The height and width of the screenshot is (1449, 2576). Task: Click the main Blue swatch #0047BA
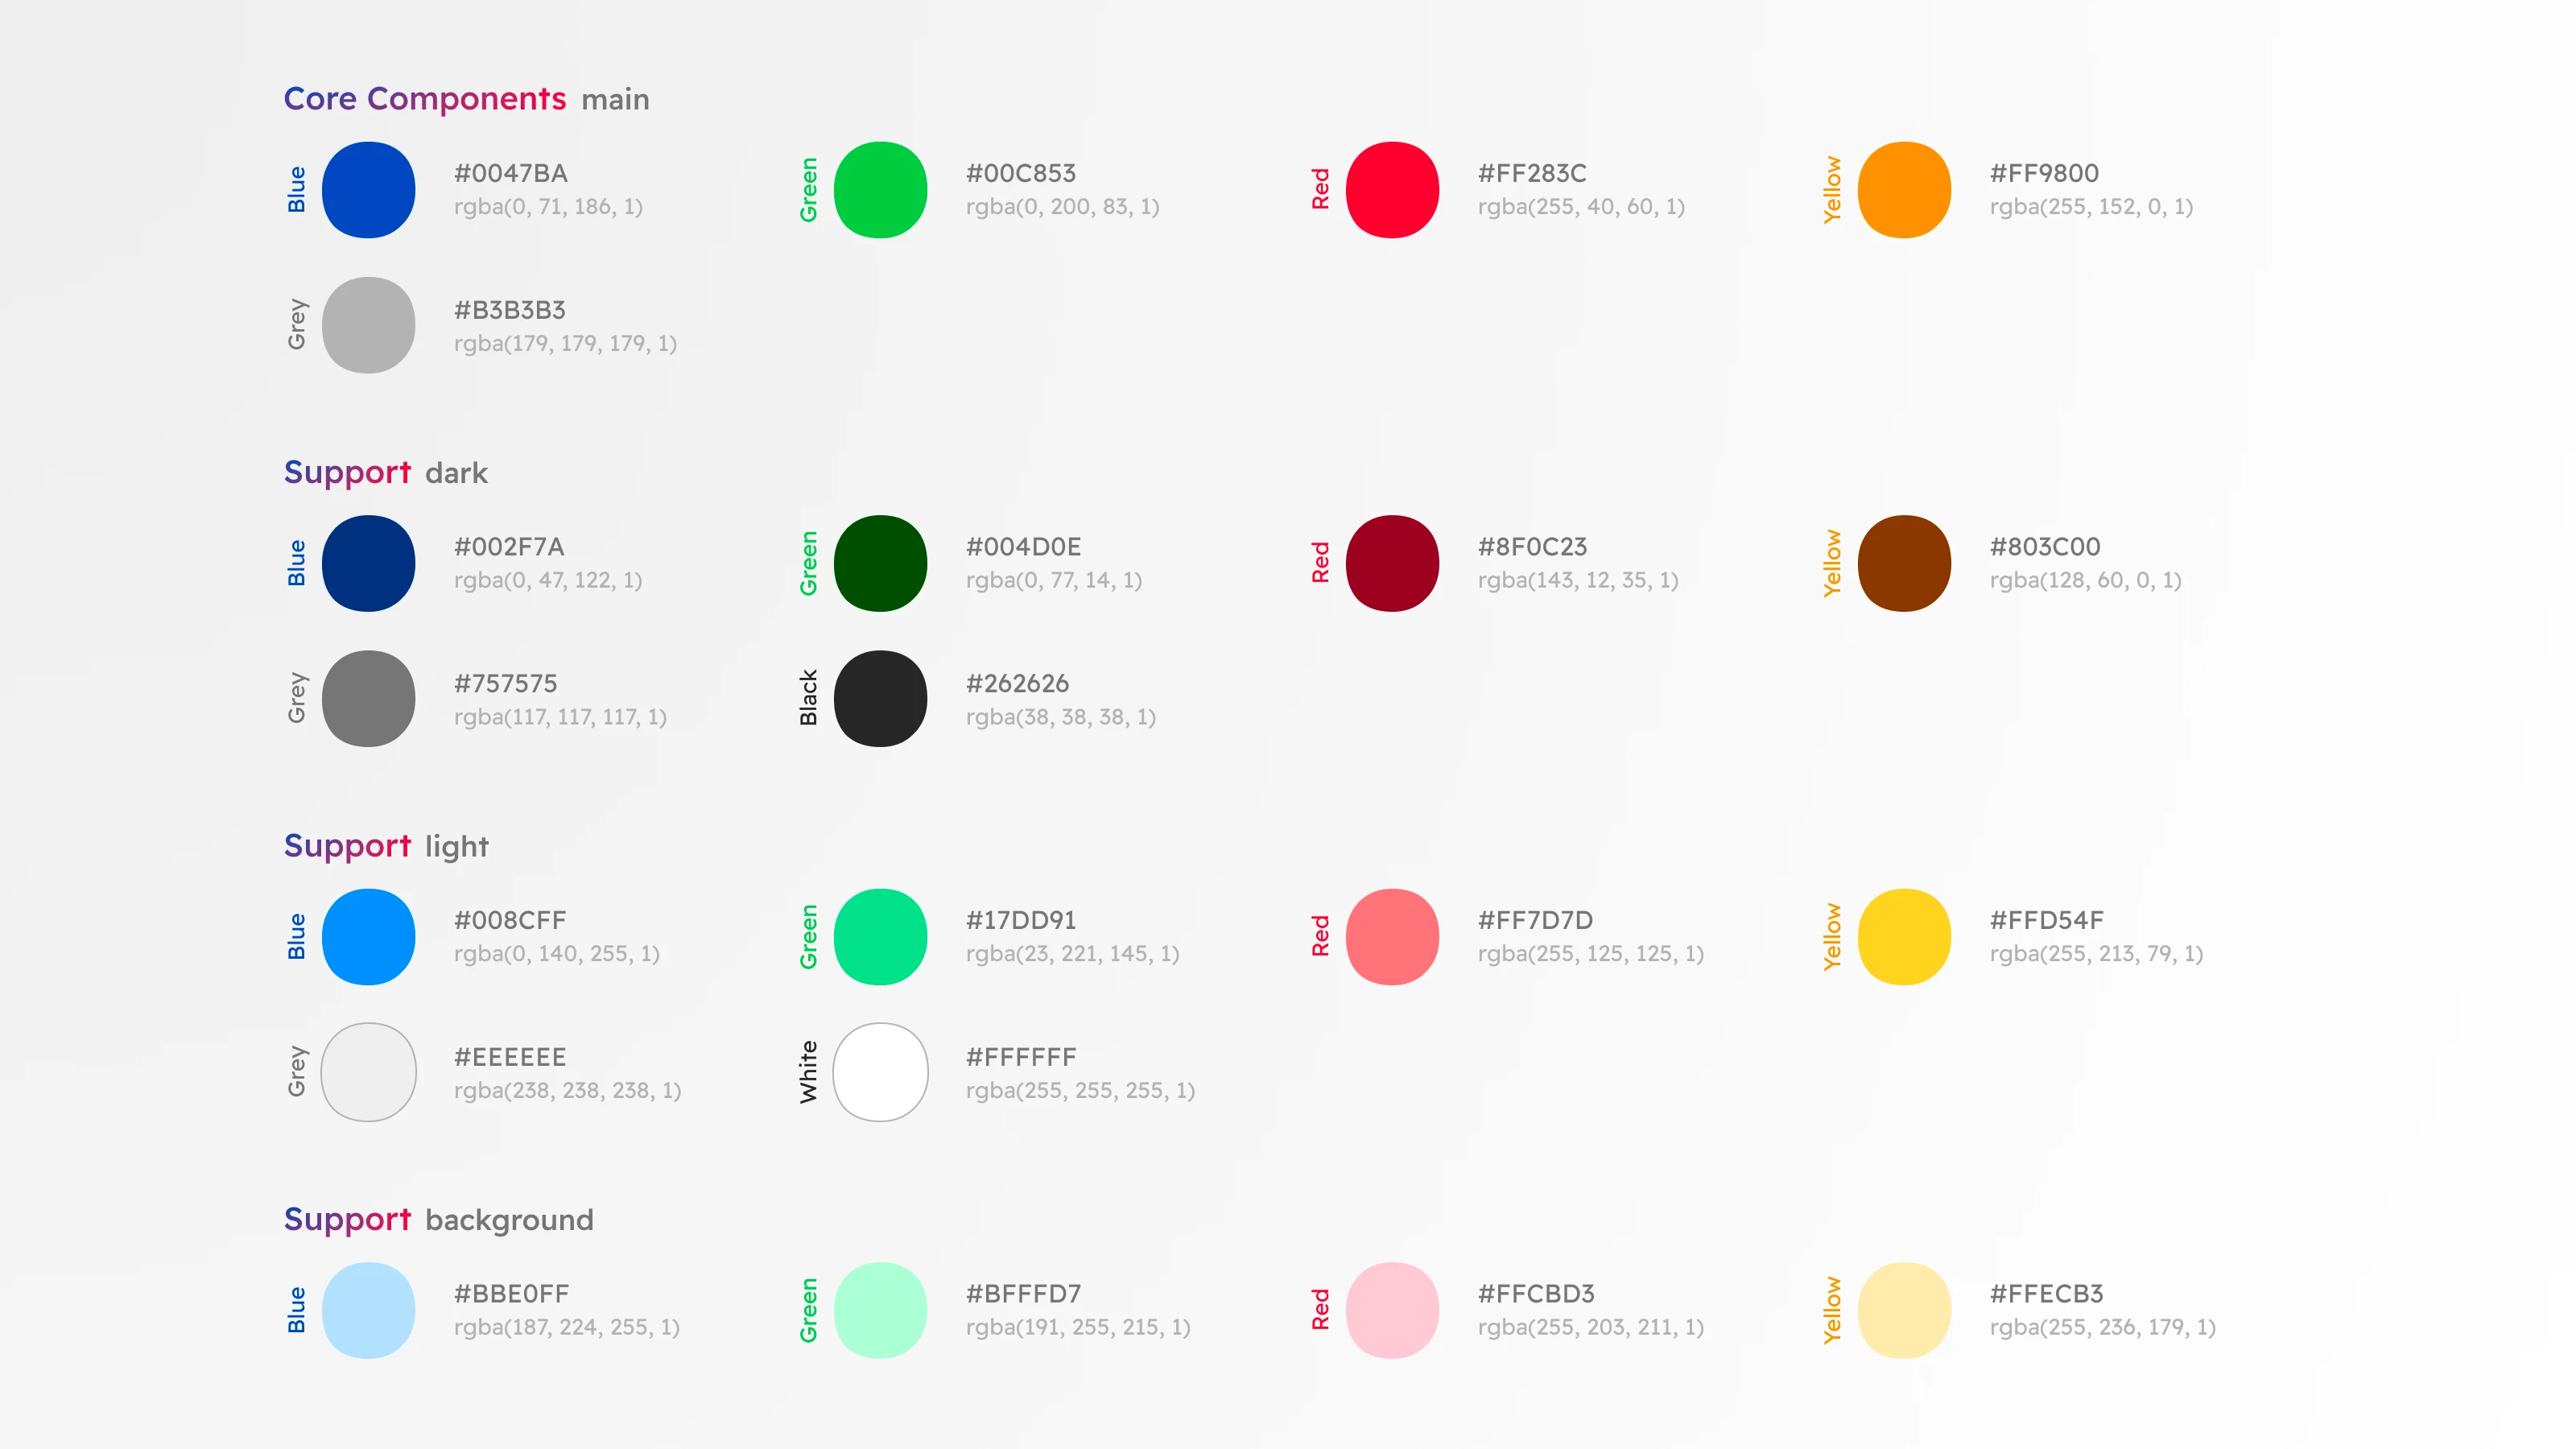coord(368,190)
